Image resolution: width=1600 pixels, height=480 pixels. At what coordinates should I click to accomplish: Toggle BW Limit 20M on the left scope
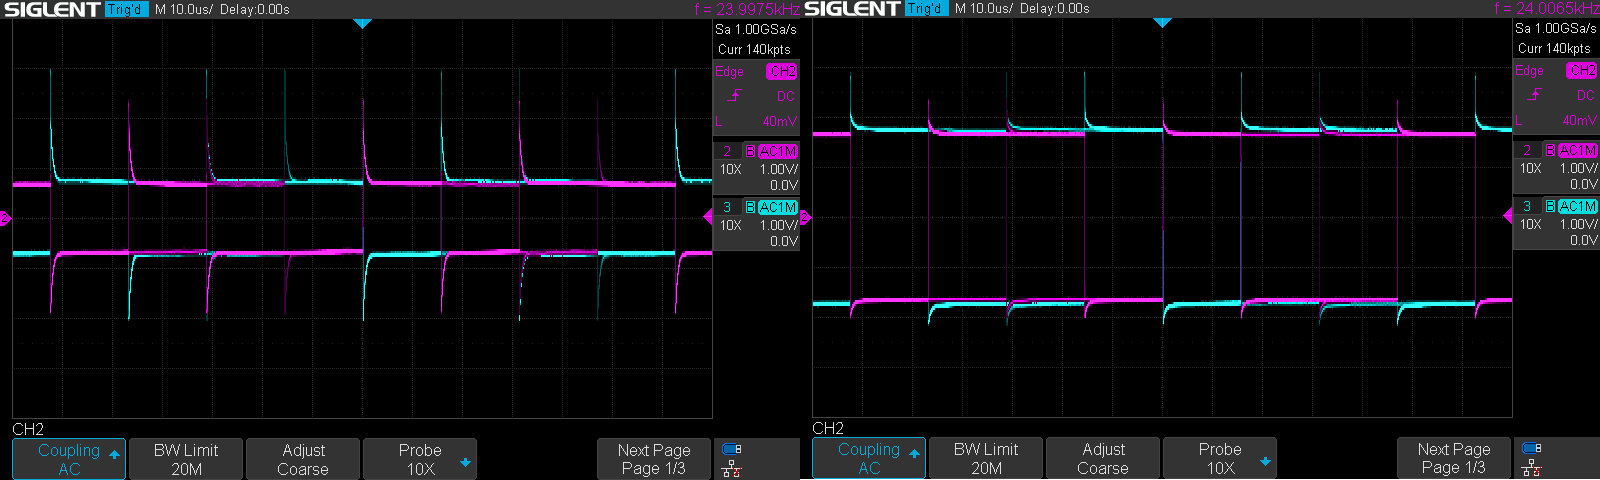click(x=186, y=459)
